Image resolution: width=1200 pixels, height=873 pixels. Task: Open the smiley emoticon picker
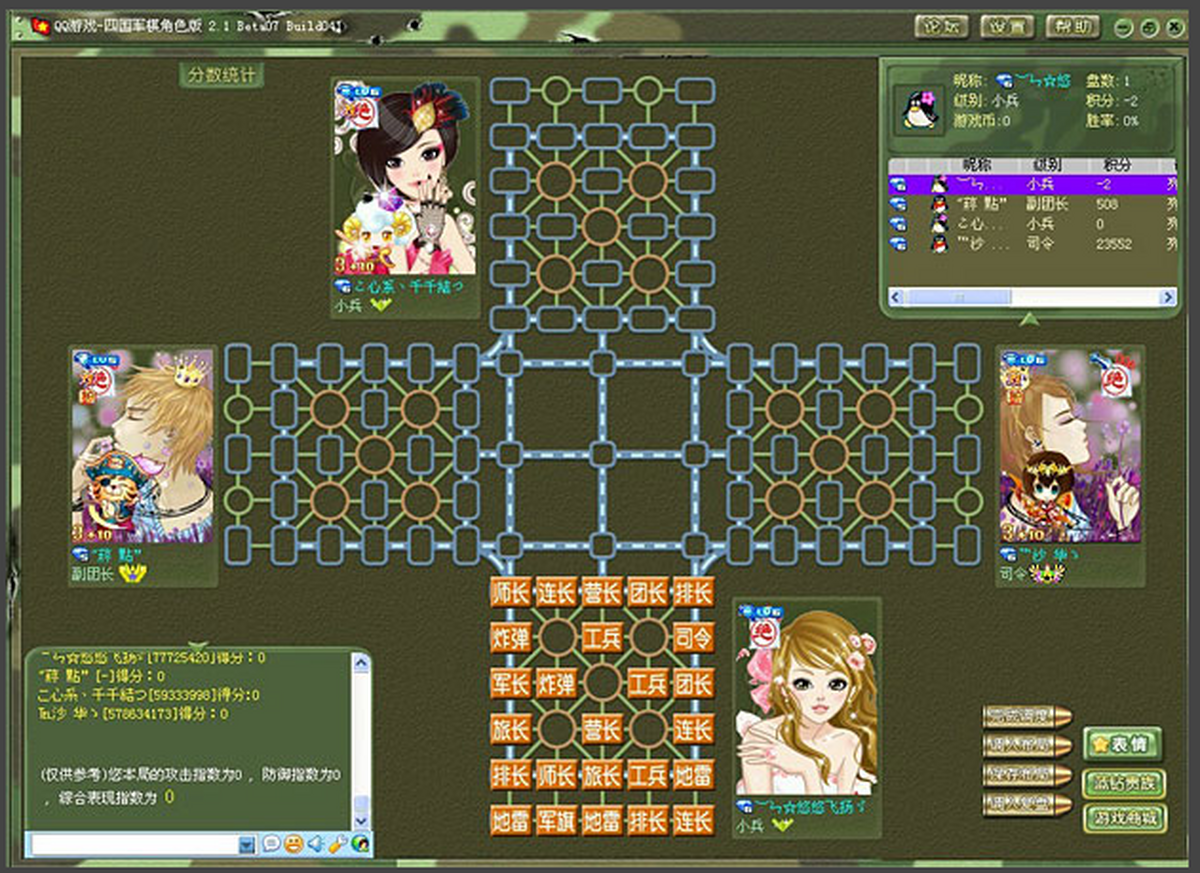pyautogui.click(x=293, y=844)
